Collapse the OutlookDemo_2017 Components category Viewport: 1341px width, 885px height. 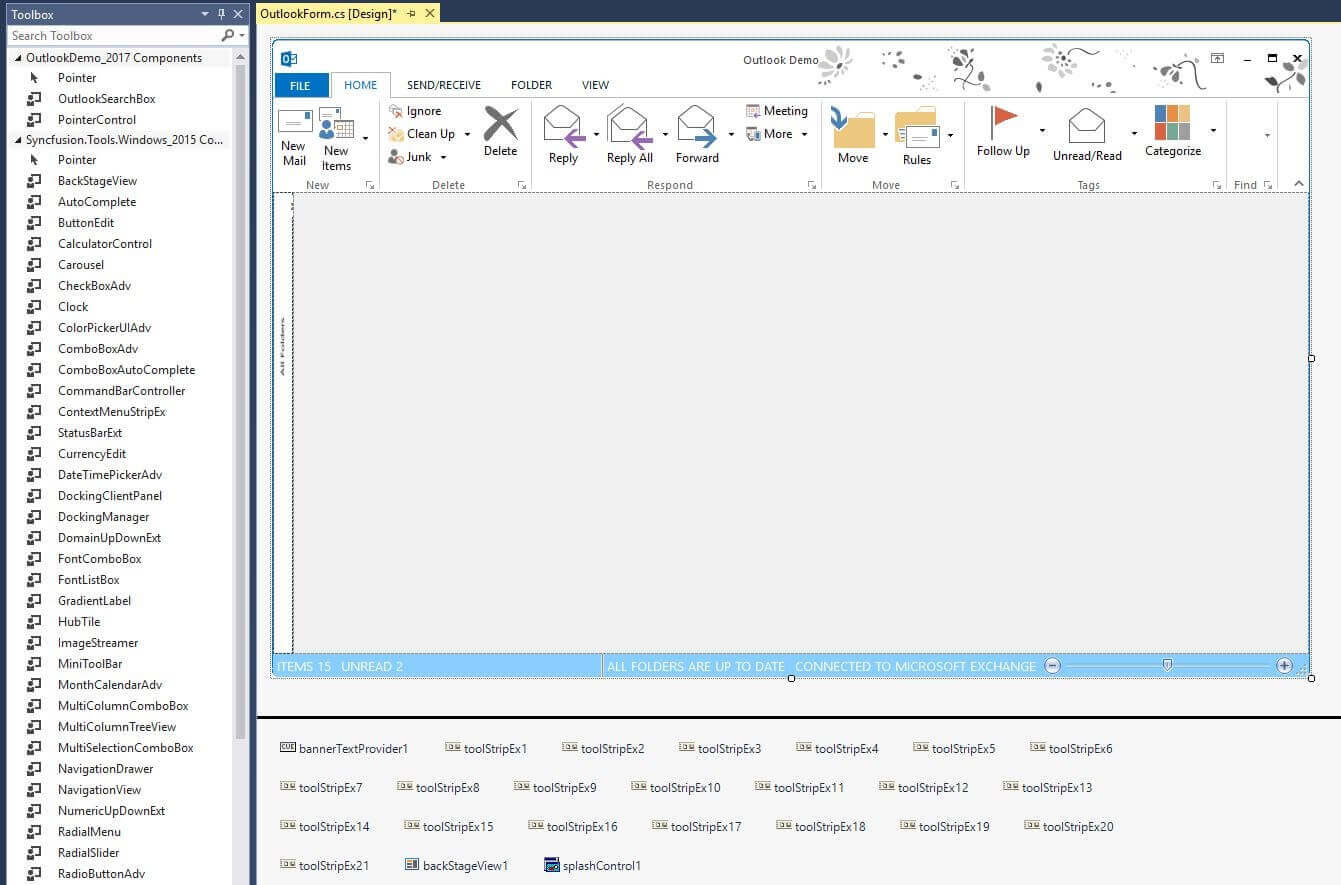[18, 58]
